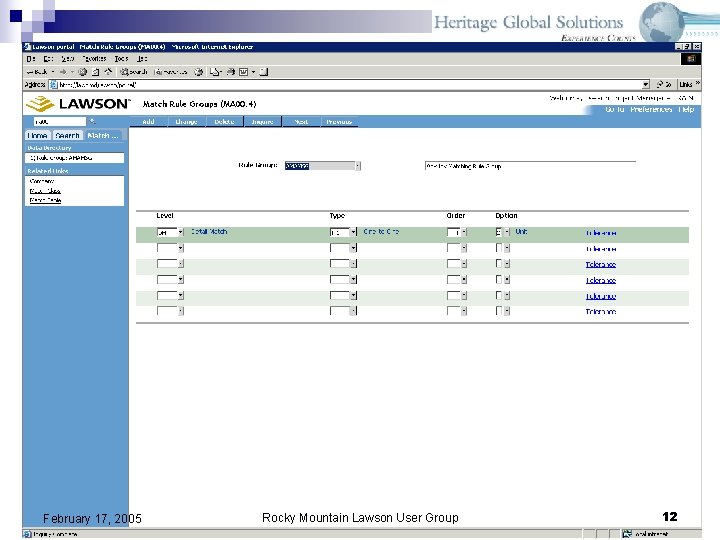Viewport: 720px width, 540px height.
Task: Click the rule group description field
Action: pyautogui.click(x=530, y=166)
